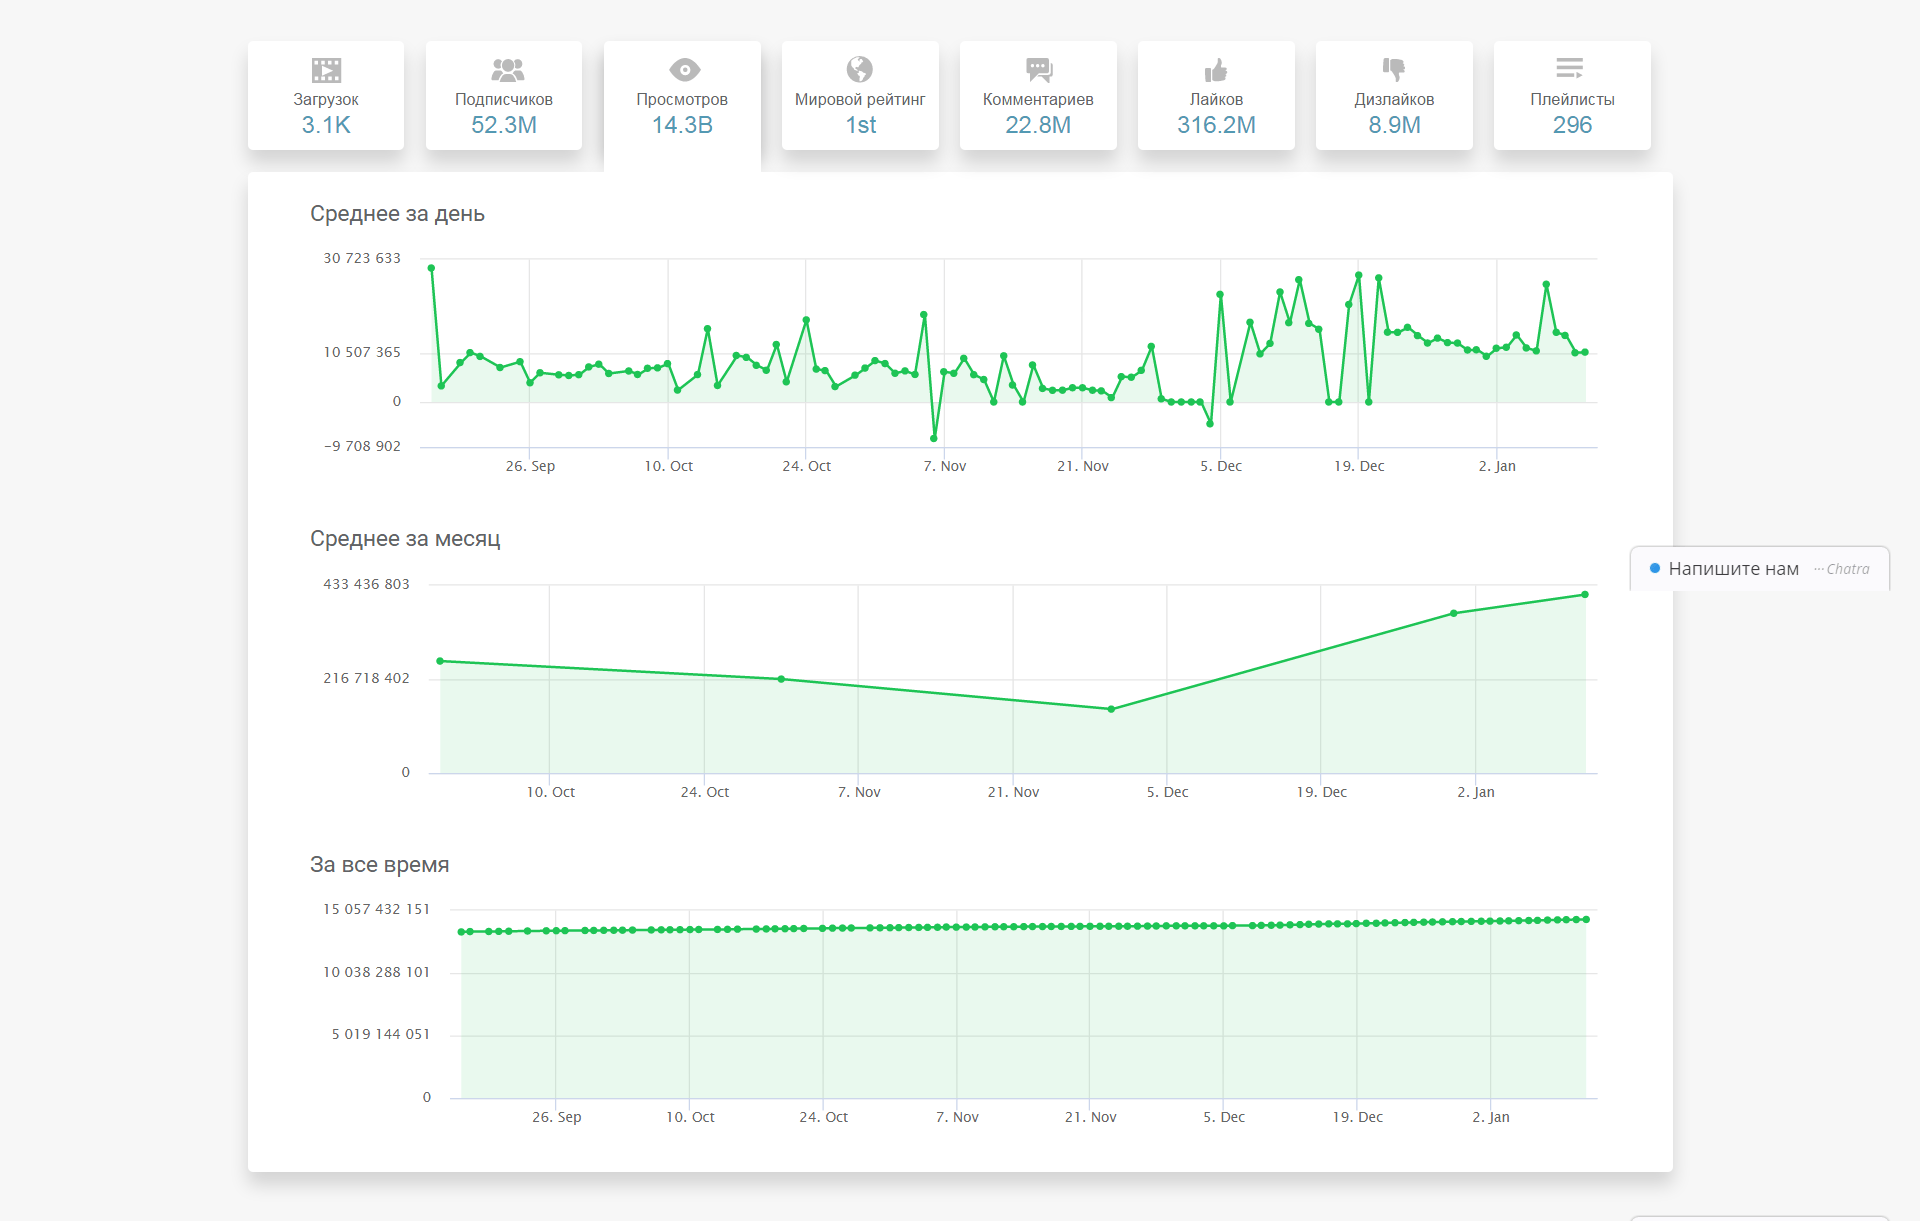
Task: Click lowest point on monthly average line
Action: pos(1111,709)
